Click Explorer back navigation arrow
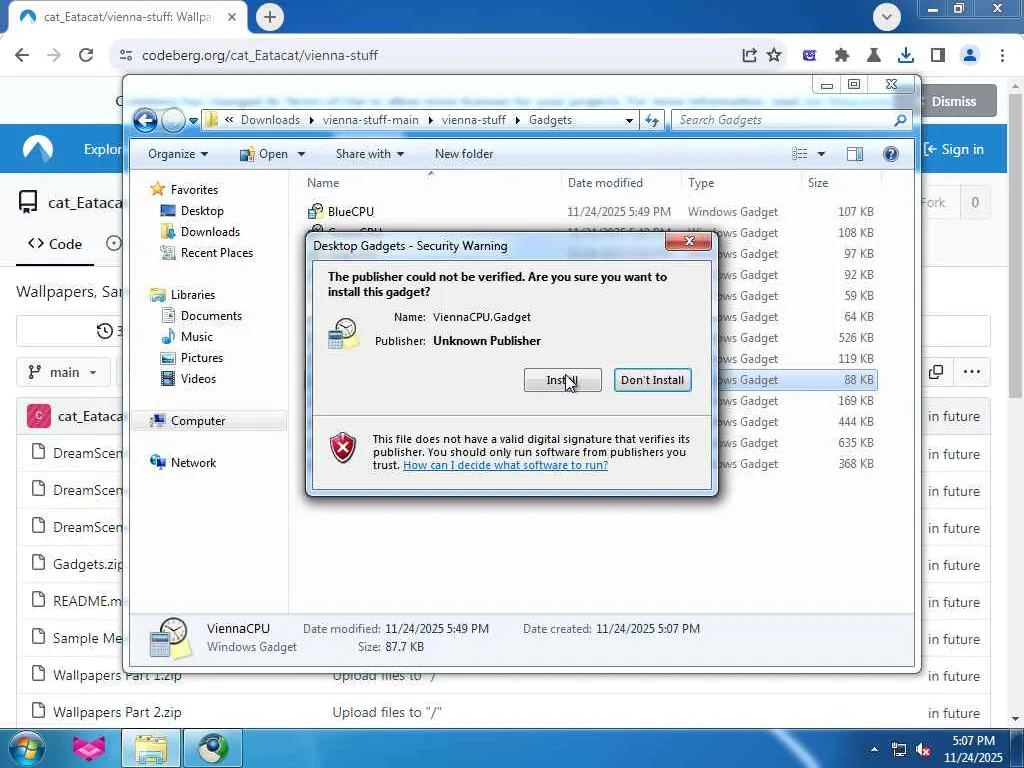 (145, 120)
